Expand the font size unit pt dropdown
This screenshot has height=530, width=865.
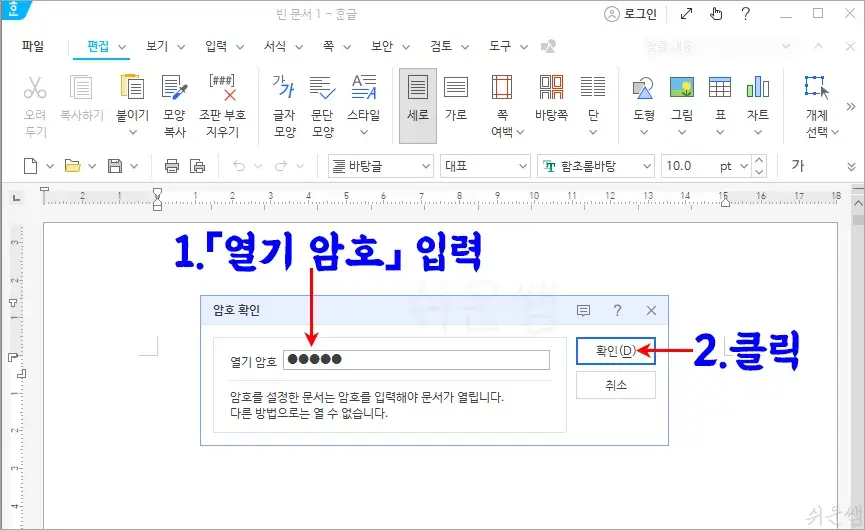pos(744,166)
